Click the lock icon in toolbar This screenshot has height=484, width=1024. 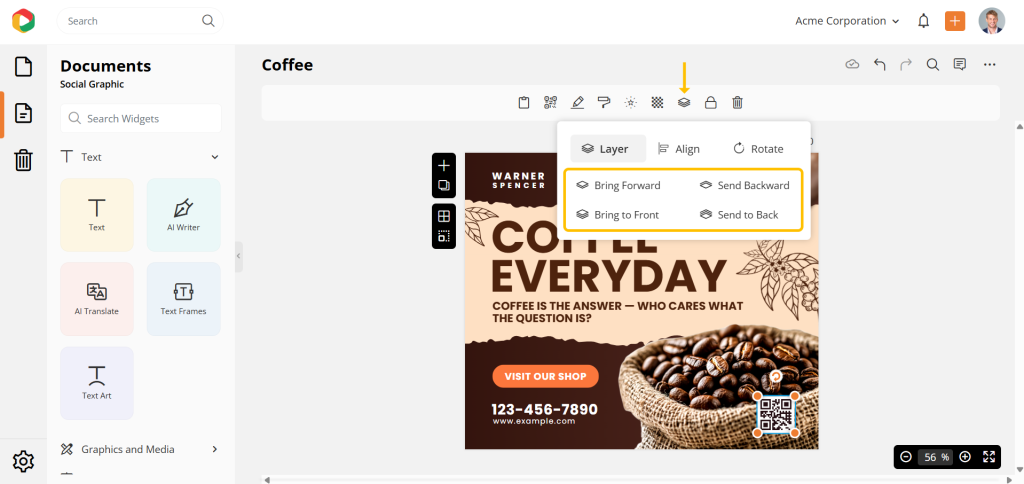click(711, 103)
